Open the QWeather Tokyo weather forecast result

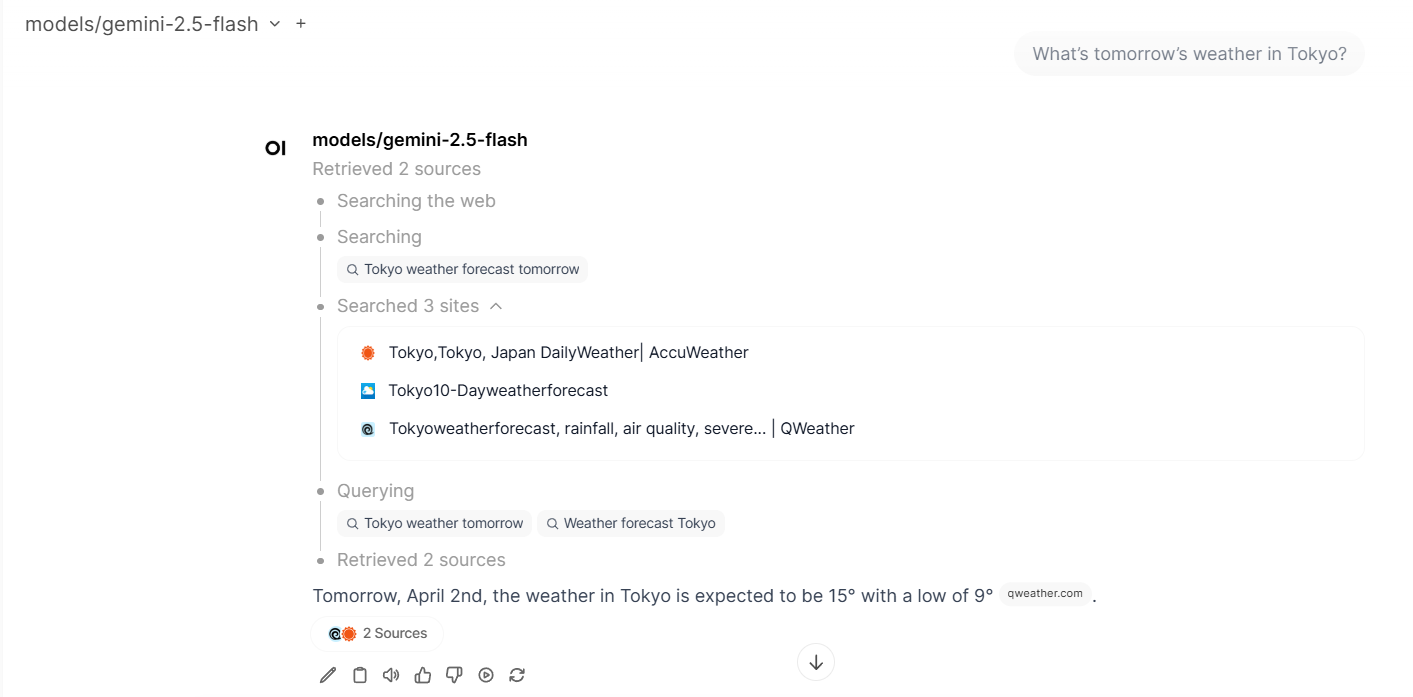point(621,428)
